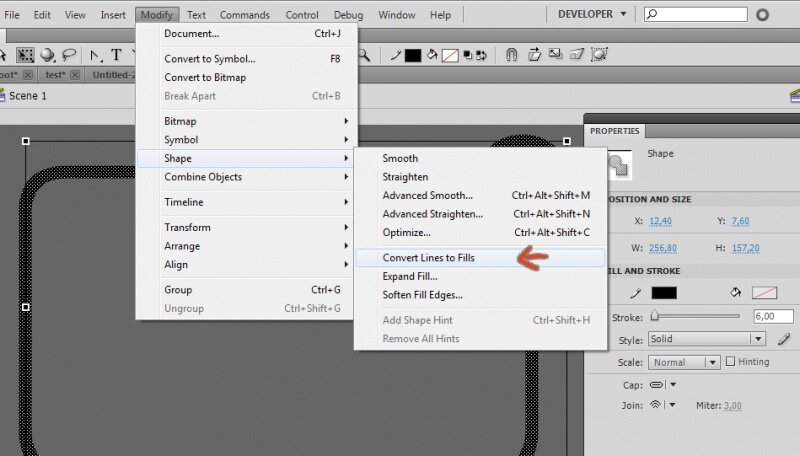Open the Scale dropdown set to Normal
800x456 pixels.
point(684,362)
